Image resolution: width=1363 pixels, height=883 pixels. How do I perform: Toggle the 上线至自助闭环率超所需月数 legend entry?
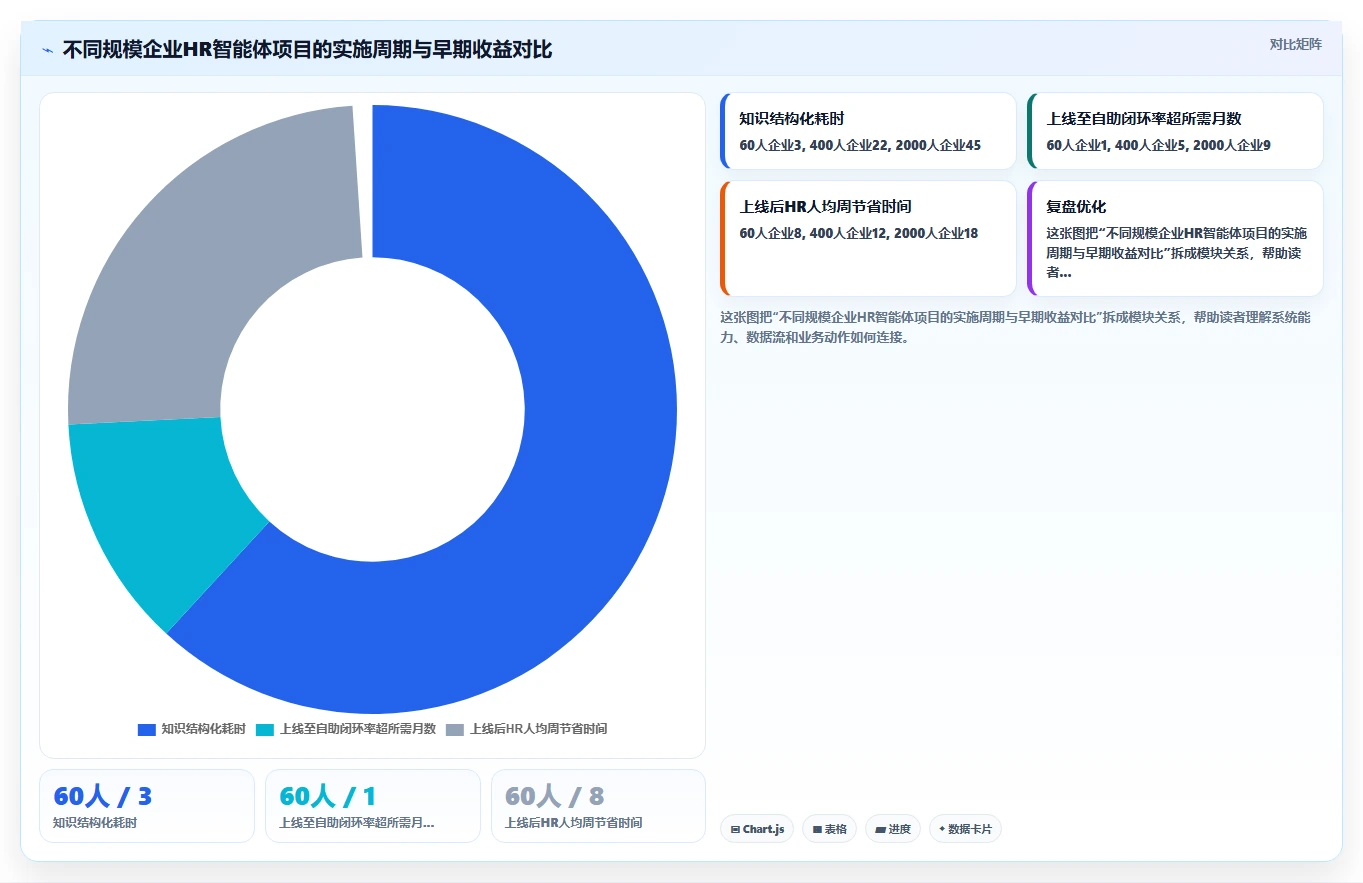[x=346, y=729]
